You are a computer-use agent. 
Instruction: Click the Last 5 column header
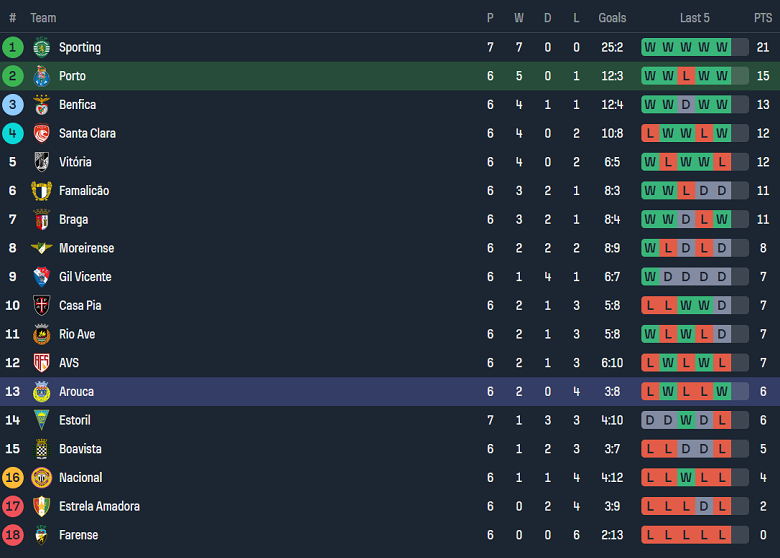695,18
